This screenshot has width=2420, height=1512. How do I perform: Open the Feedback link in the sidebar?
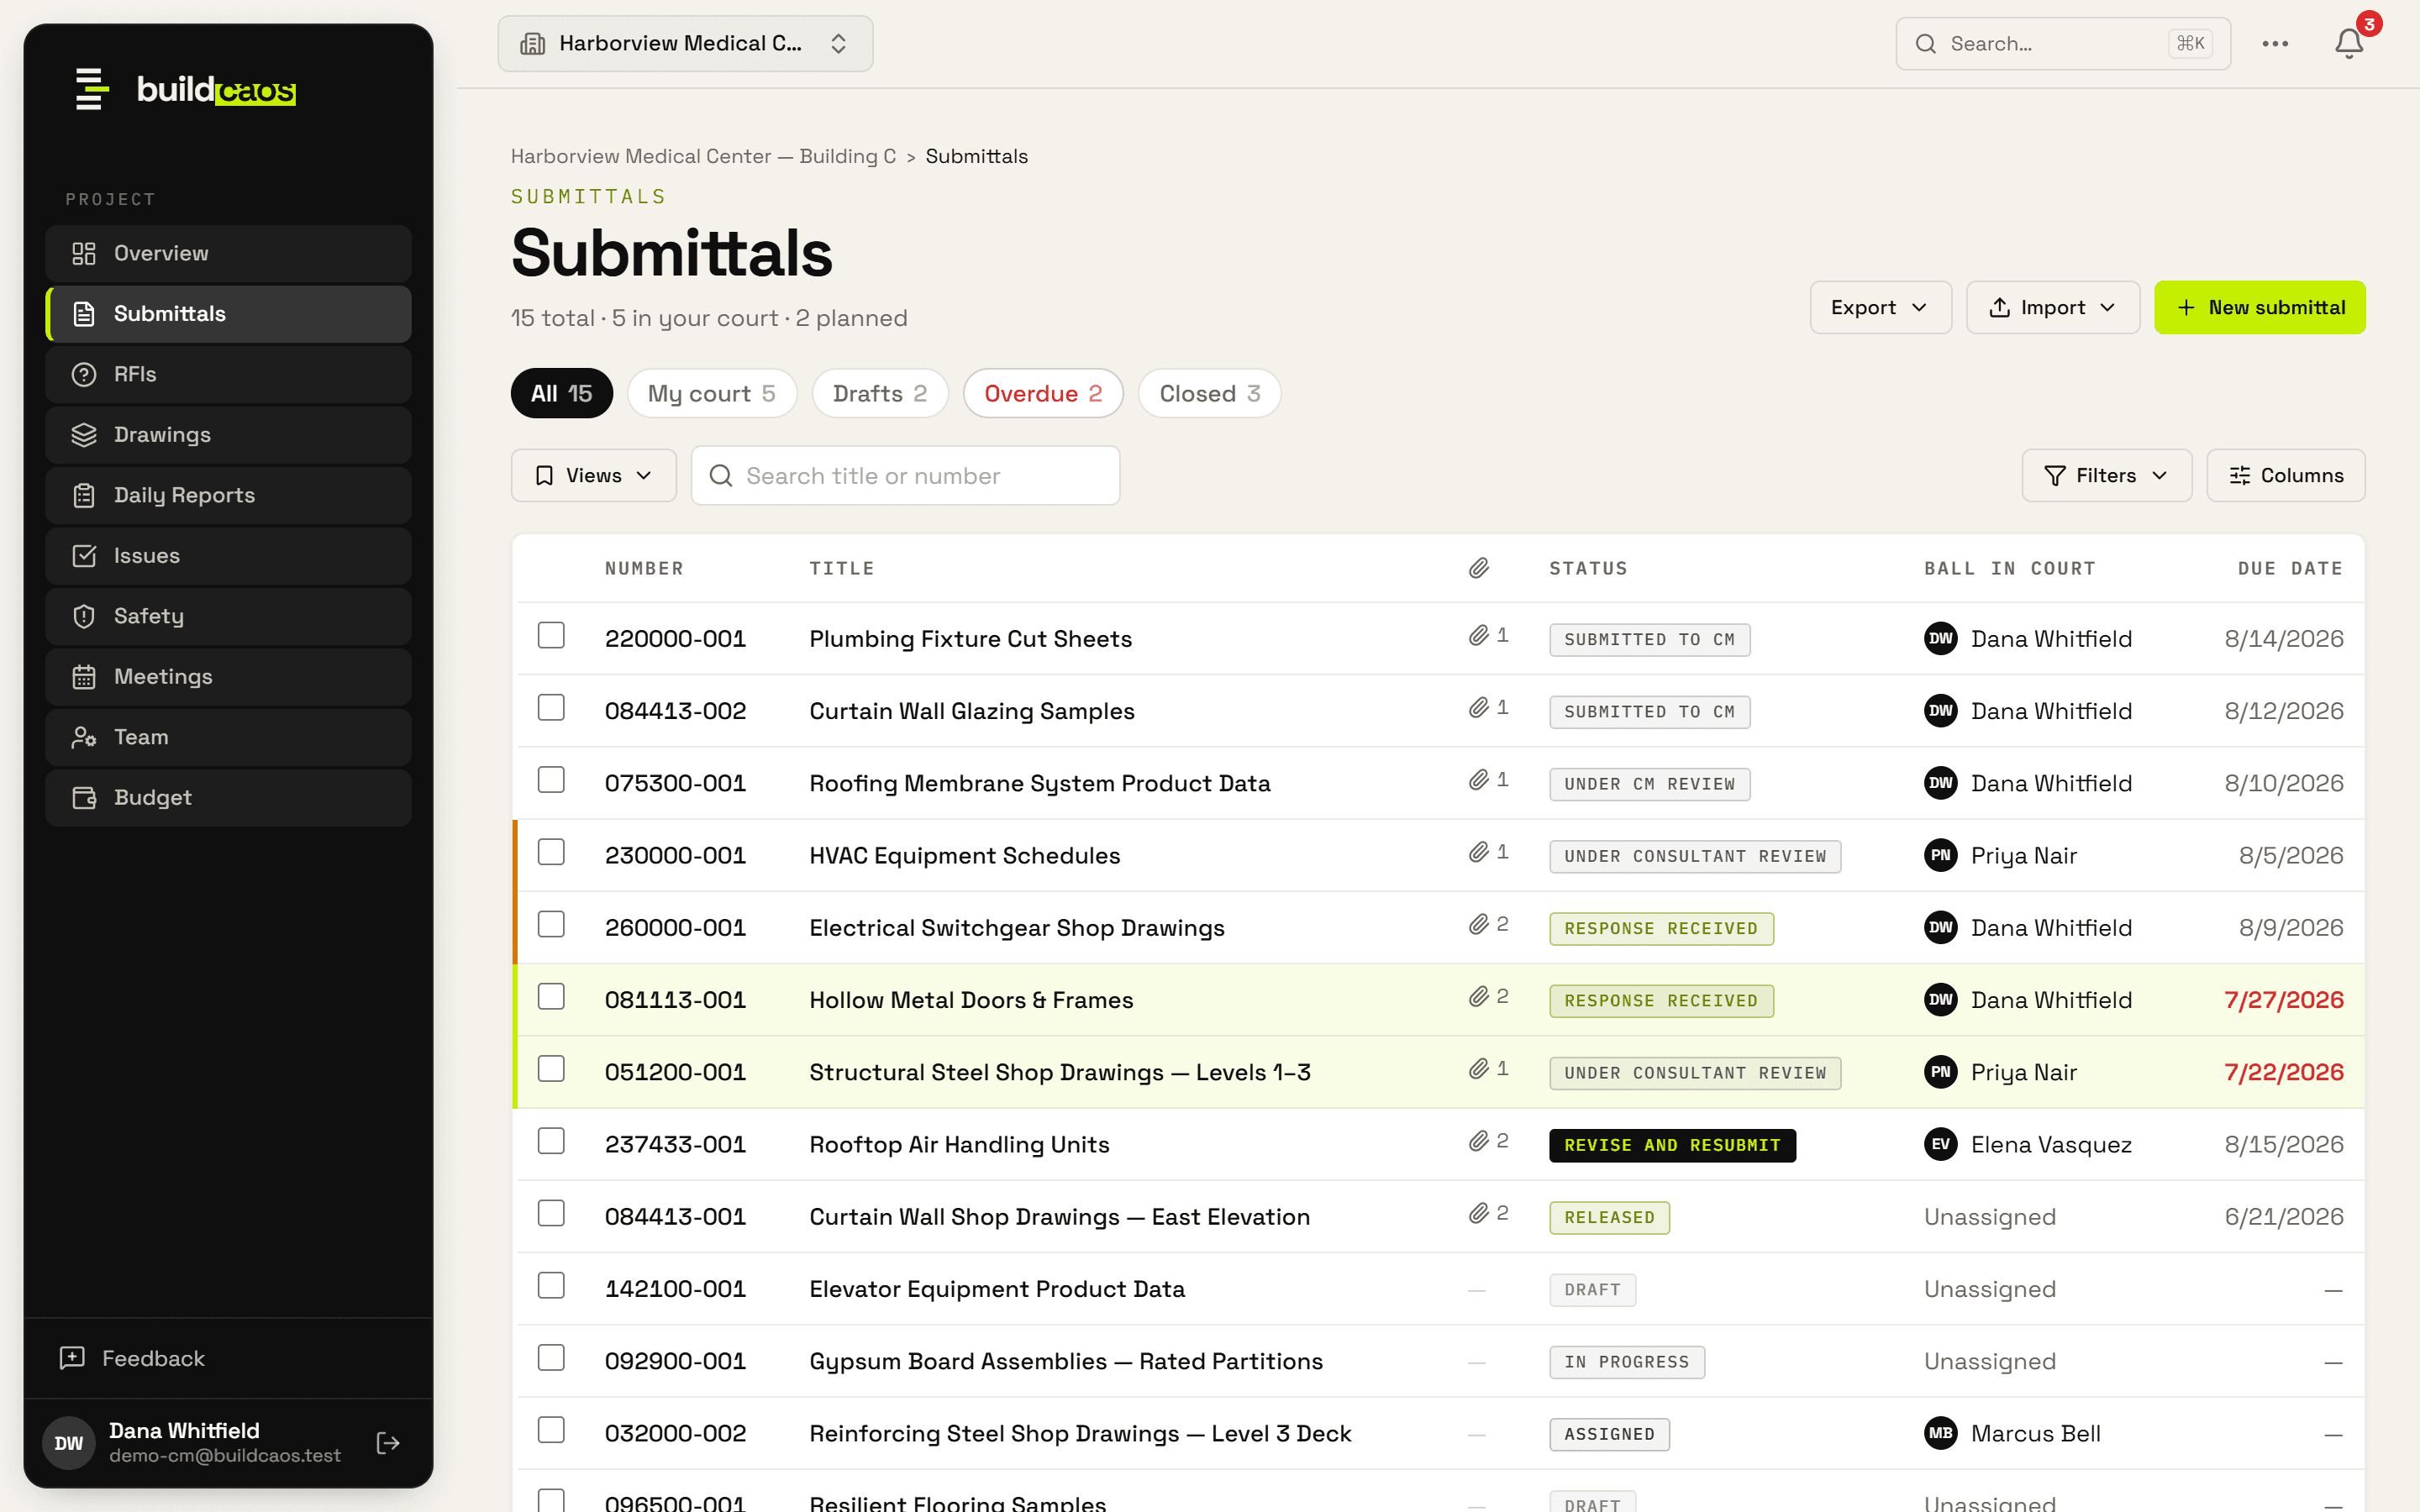coord(132,1358)
